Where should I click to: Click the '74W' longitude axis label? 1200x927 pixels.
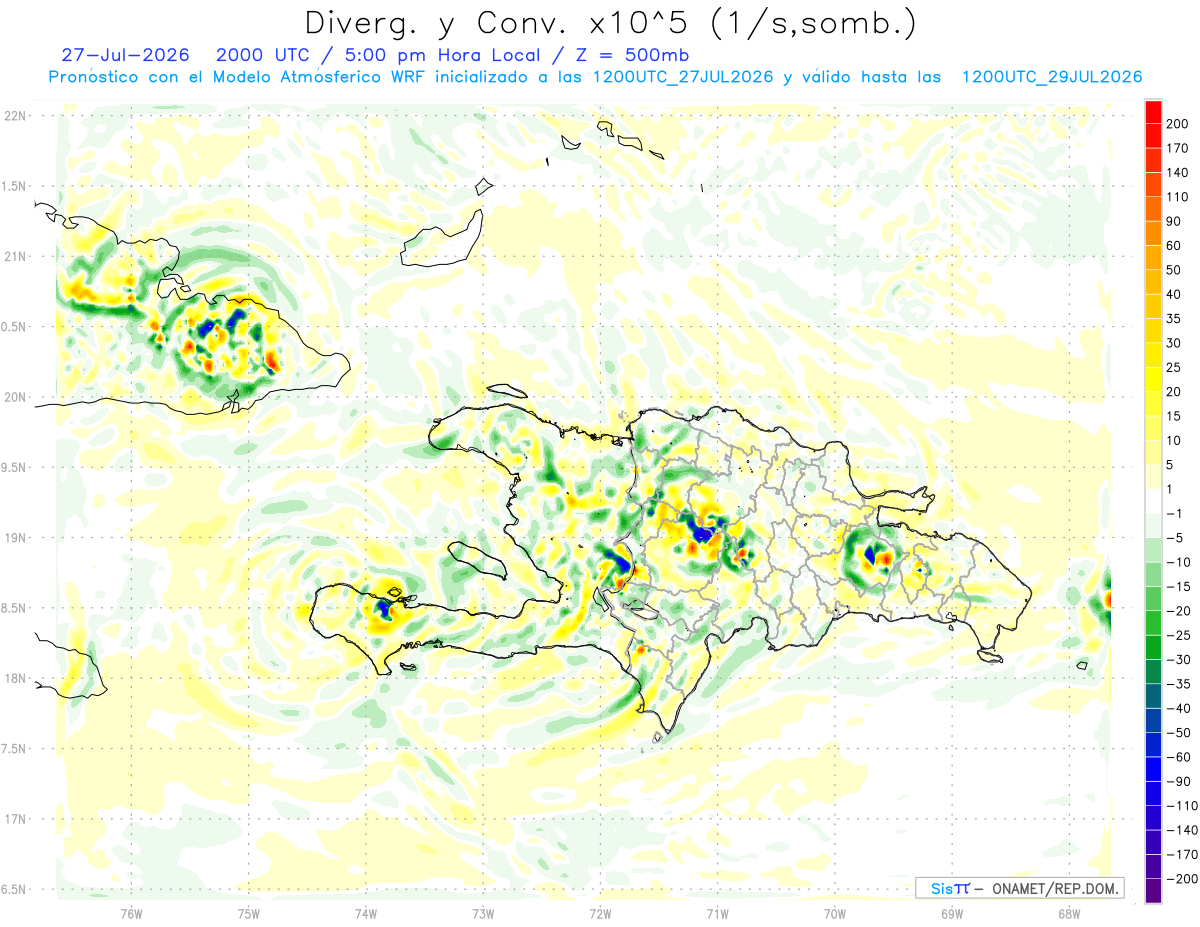point(366,913)
